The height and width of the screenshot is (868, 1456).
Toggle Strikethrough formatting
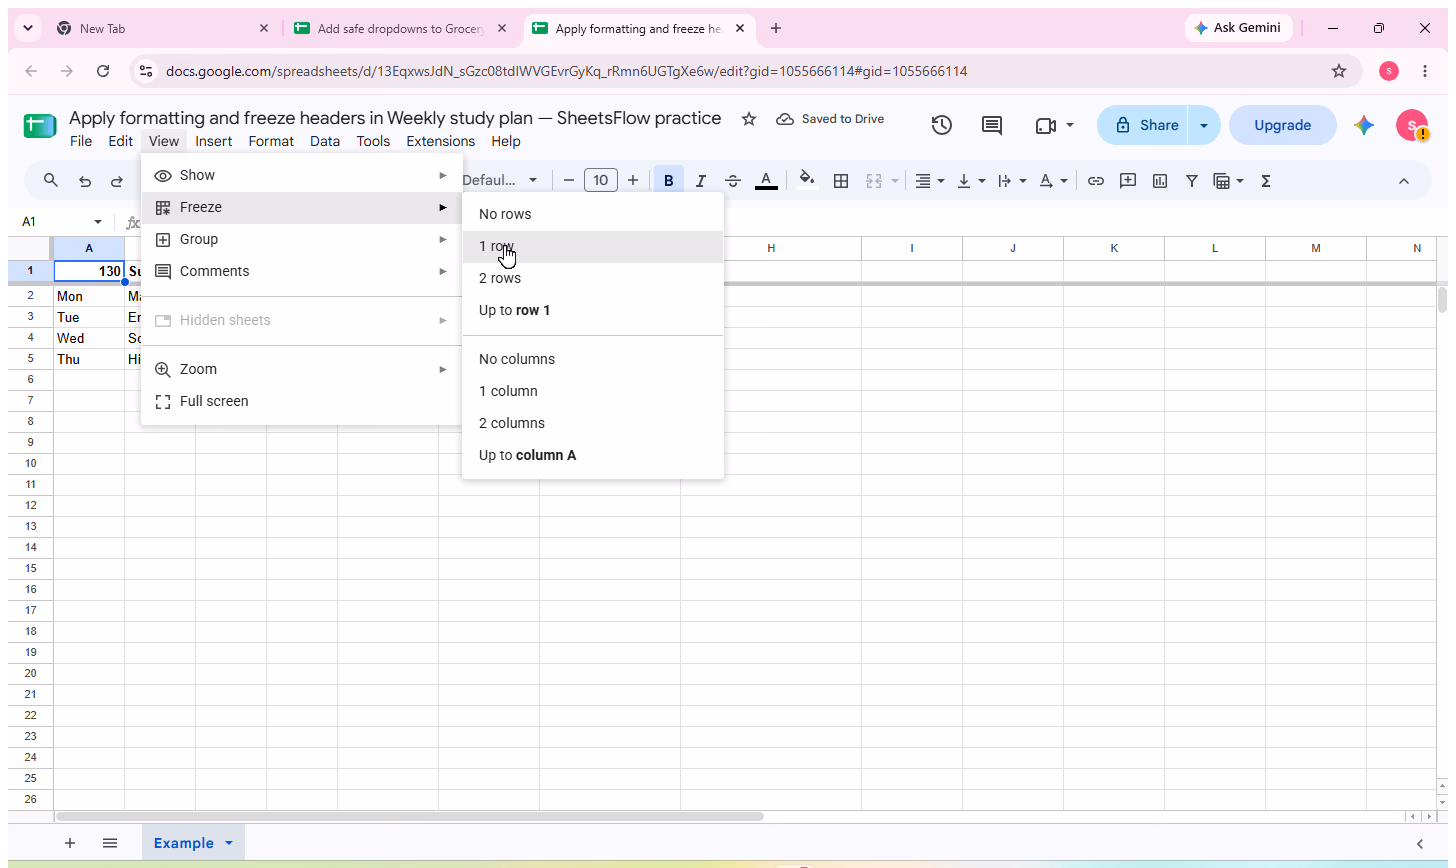tap(733, 181)
